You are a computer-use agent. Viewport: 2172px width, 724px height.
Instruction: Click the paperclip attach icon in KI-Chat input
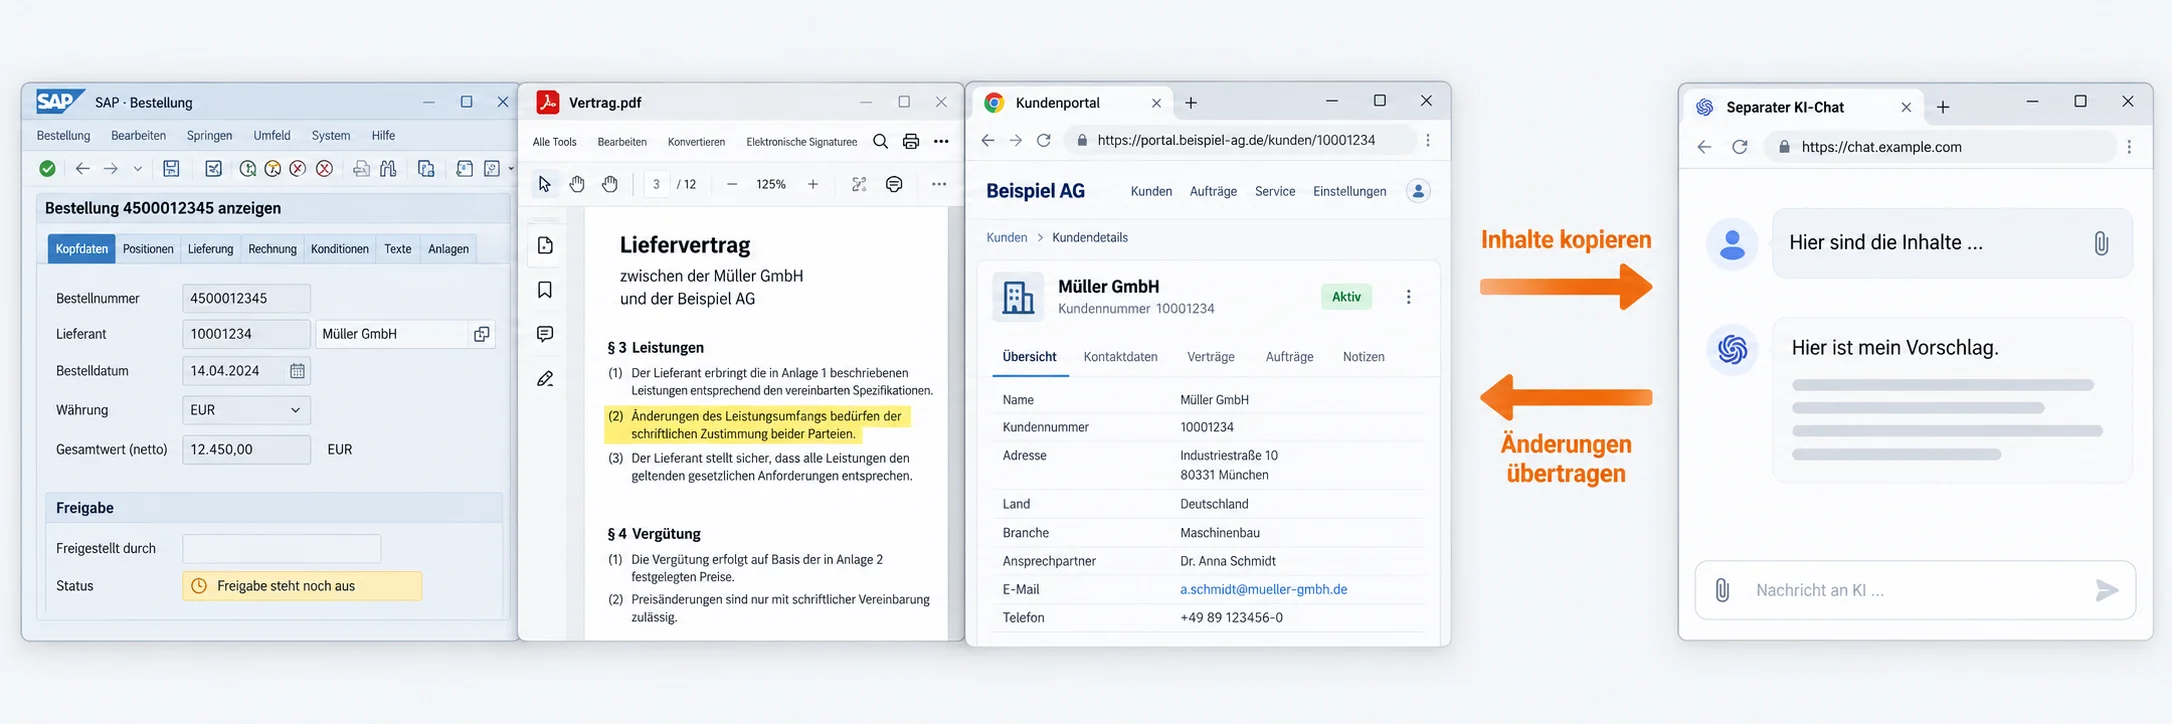1722,590
